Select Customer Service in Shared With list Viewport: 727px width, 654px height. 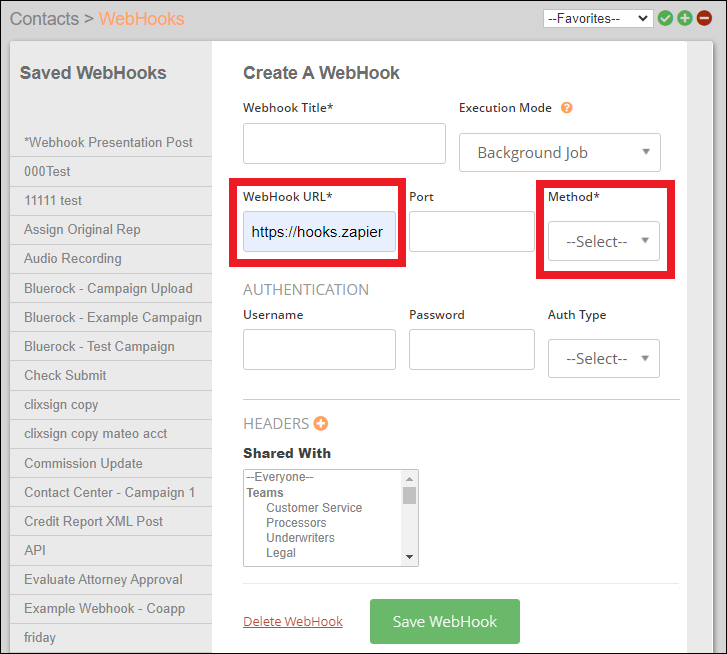click(x=314, y=508)
